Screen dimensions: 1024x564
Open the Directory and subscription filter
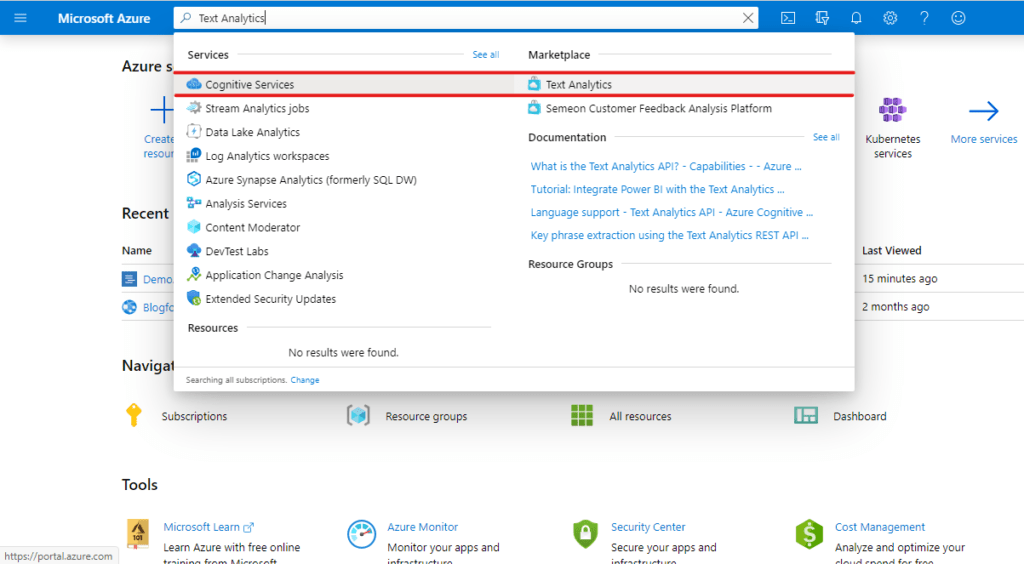[x=822, y=18]
